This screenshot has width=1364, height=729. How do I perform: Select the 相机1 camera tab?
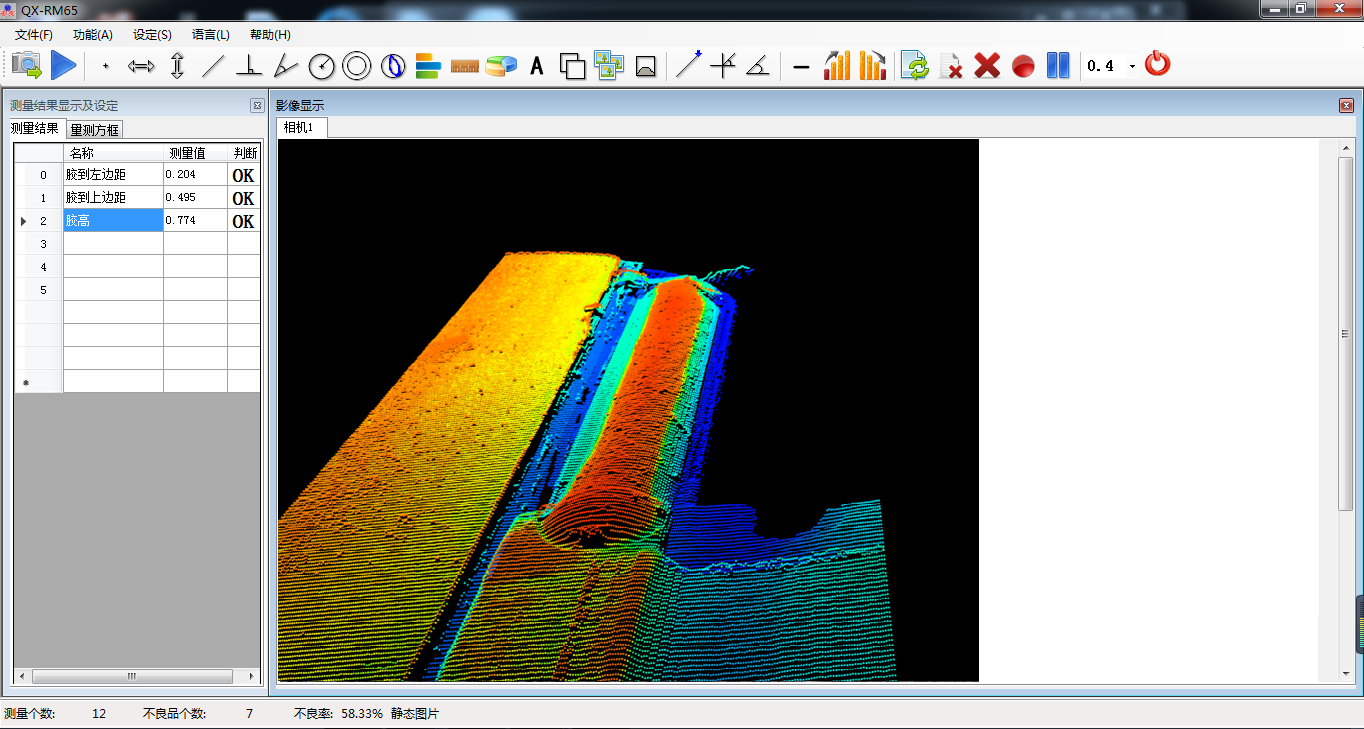pos(298,128)
